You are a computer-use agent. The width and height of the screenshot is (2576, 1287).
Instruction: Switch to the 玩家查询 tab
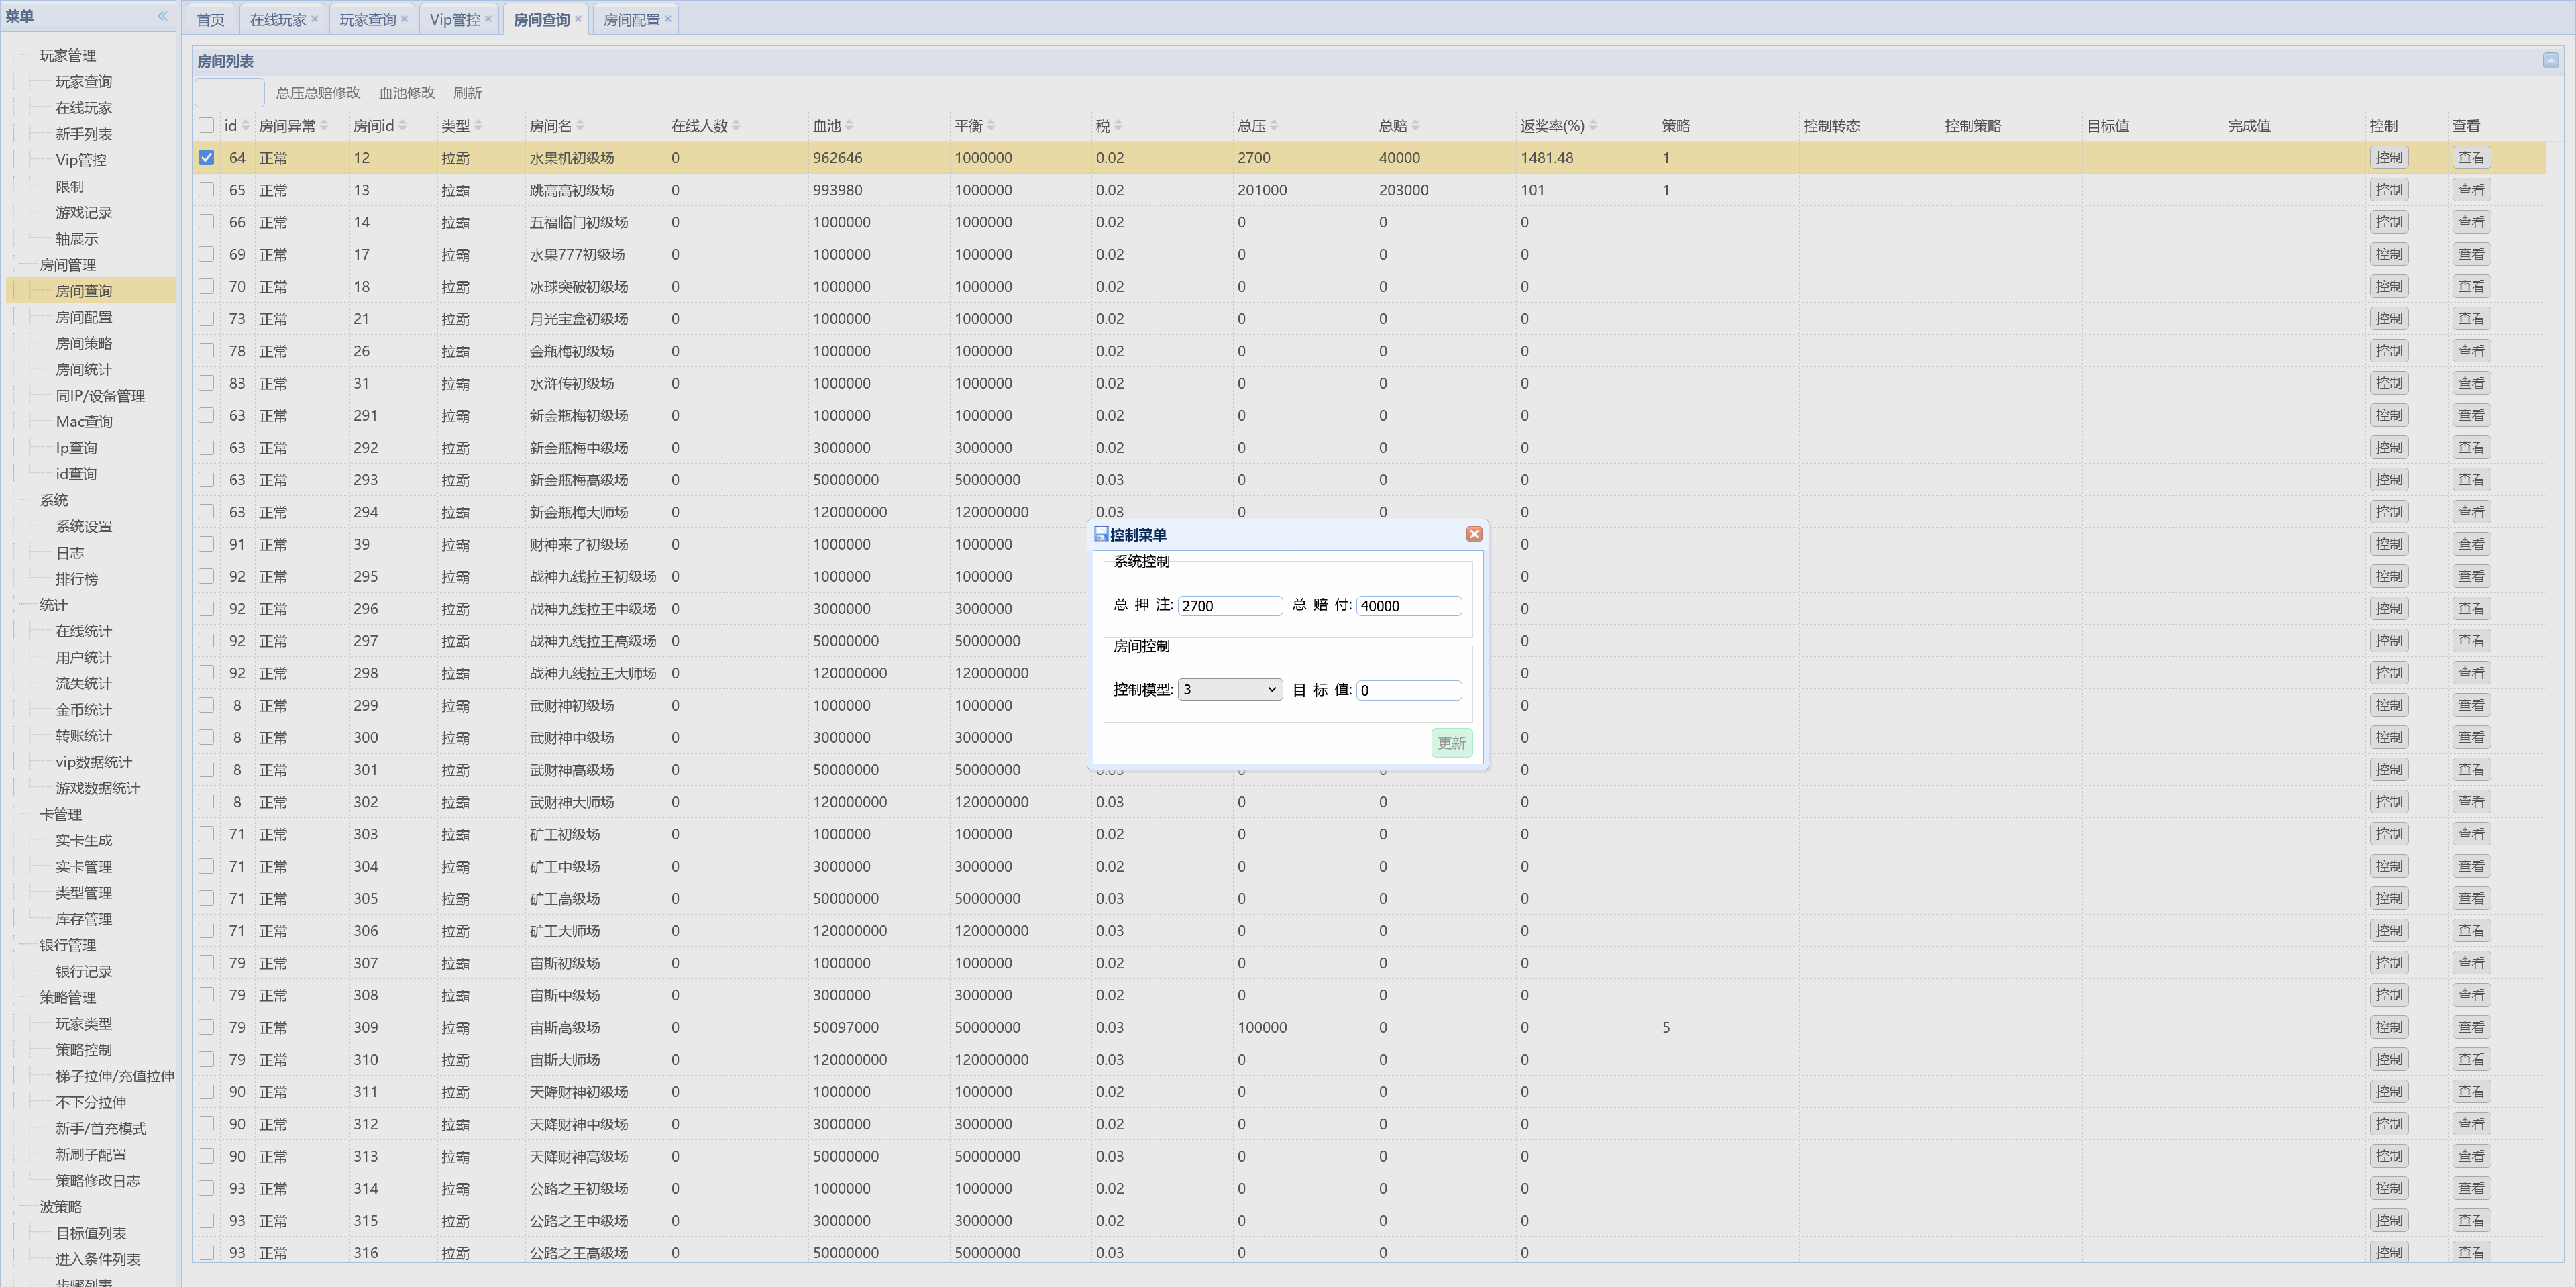(x=367, y=20)
